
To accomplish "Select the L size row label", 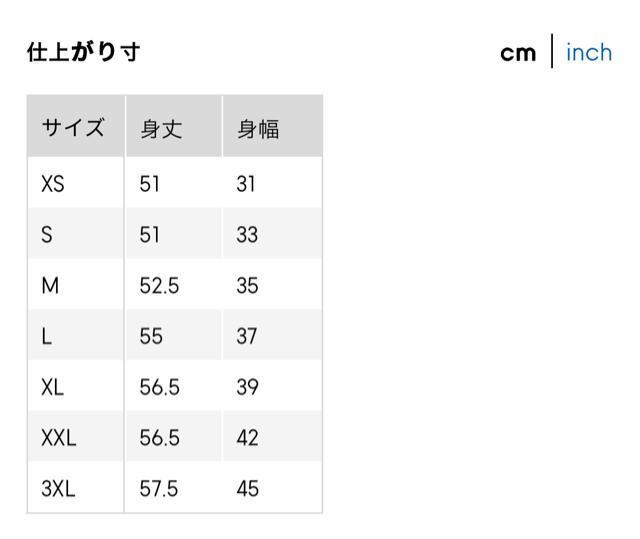I will (46, 337).
